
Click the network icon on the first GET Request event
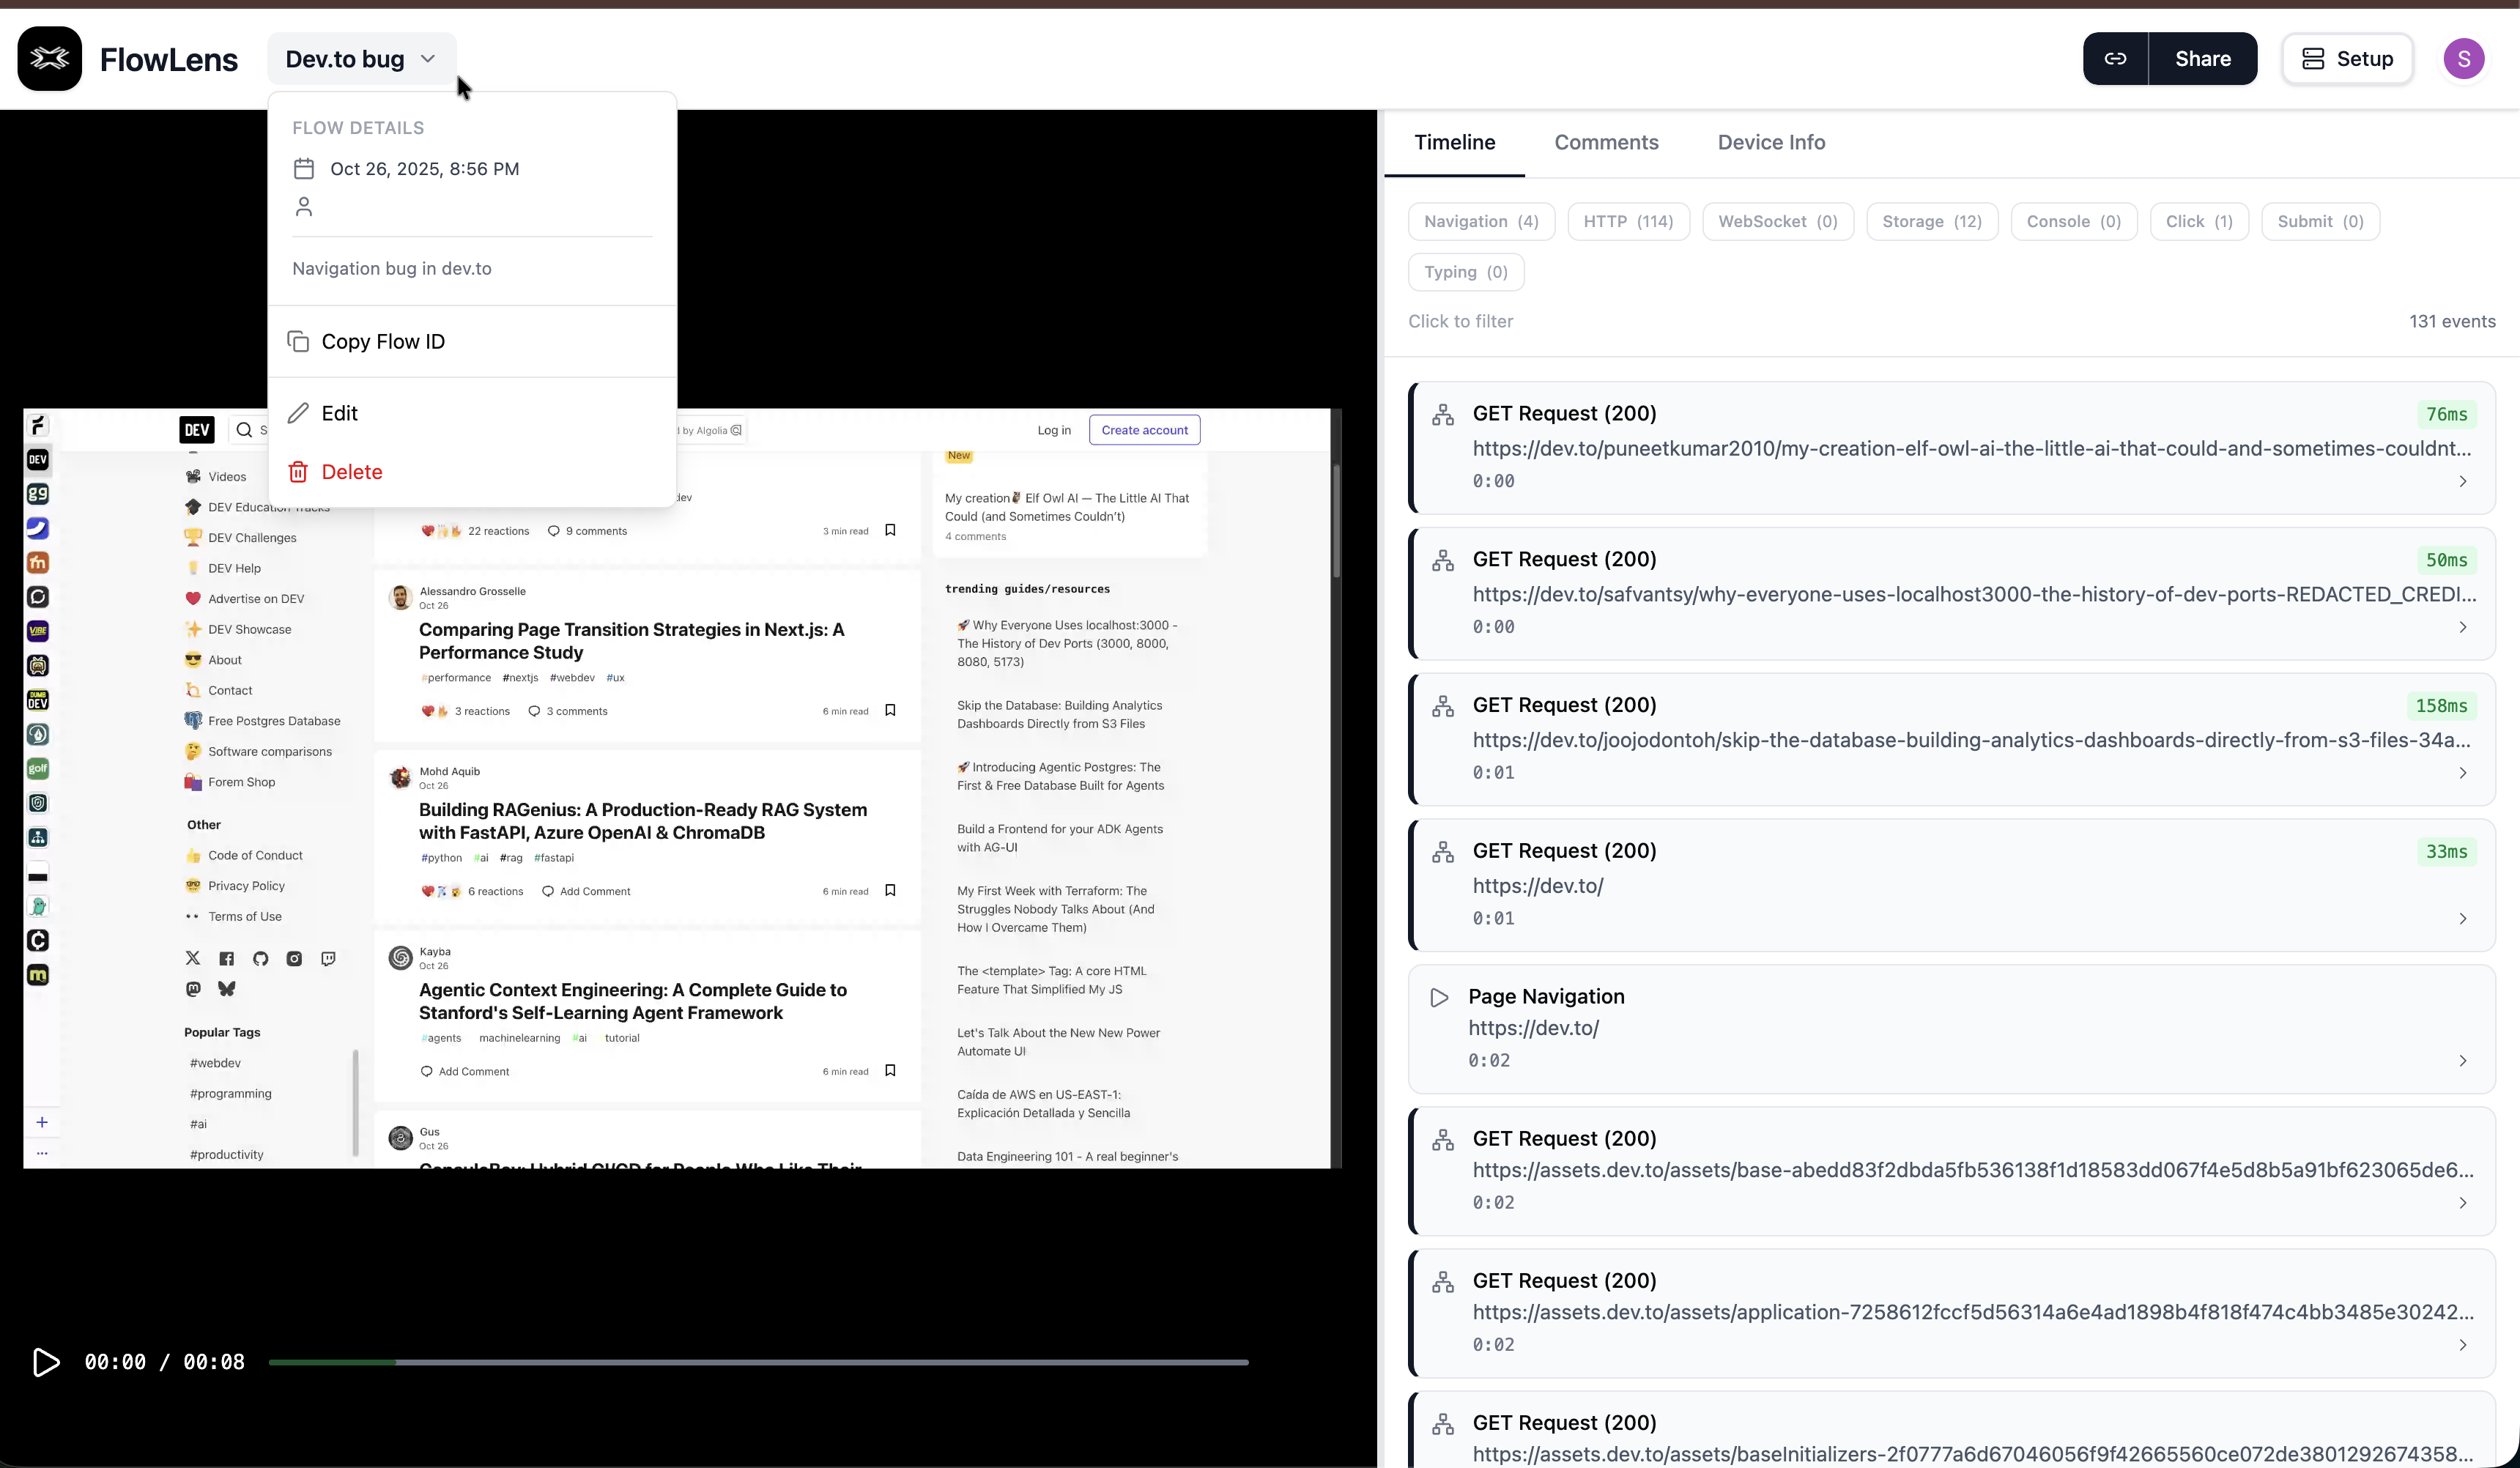pos(1443,413)
